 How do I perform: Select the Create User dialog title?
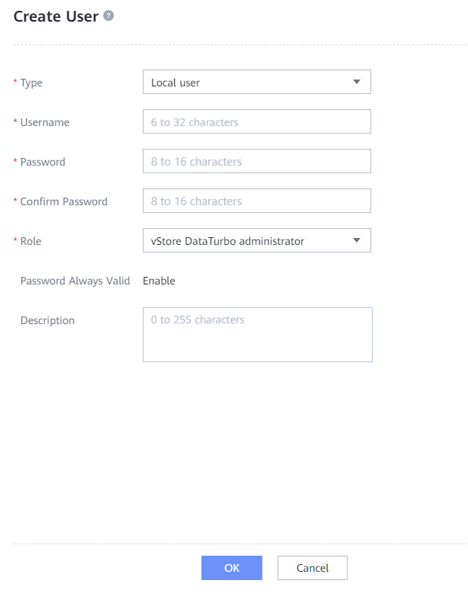[56, 16]
